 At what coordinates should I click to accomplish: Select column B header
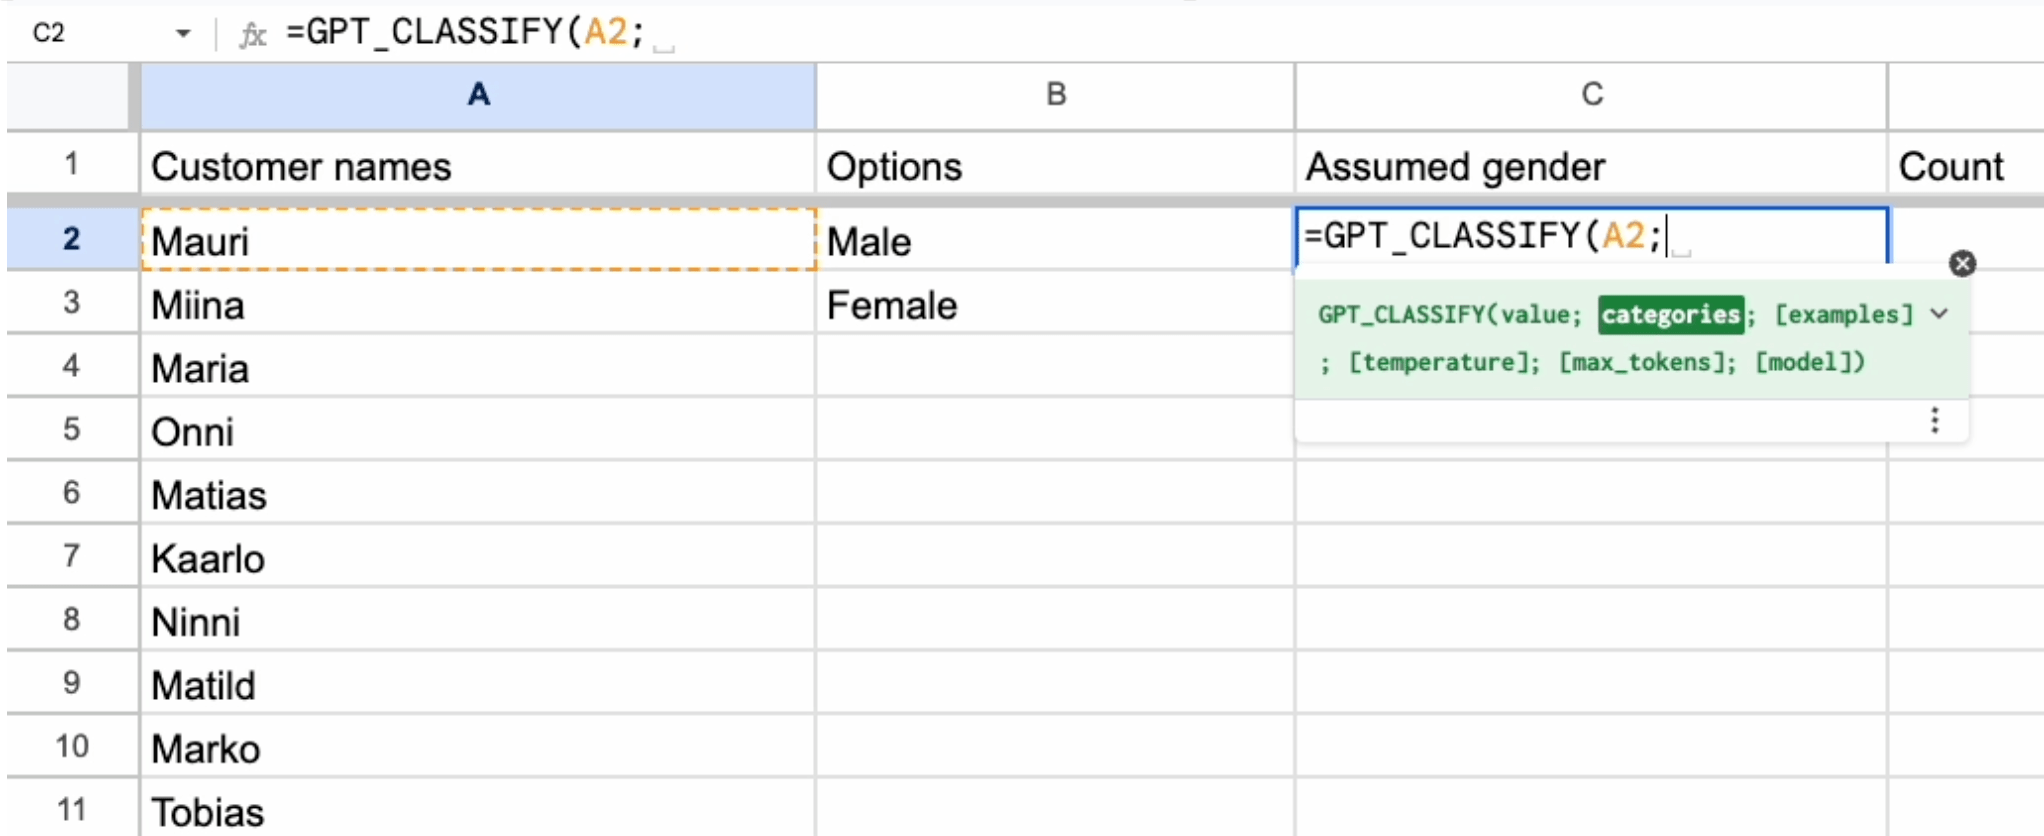(1055, 95)
